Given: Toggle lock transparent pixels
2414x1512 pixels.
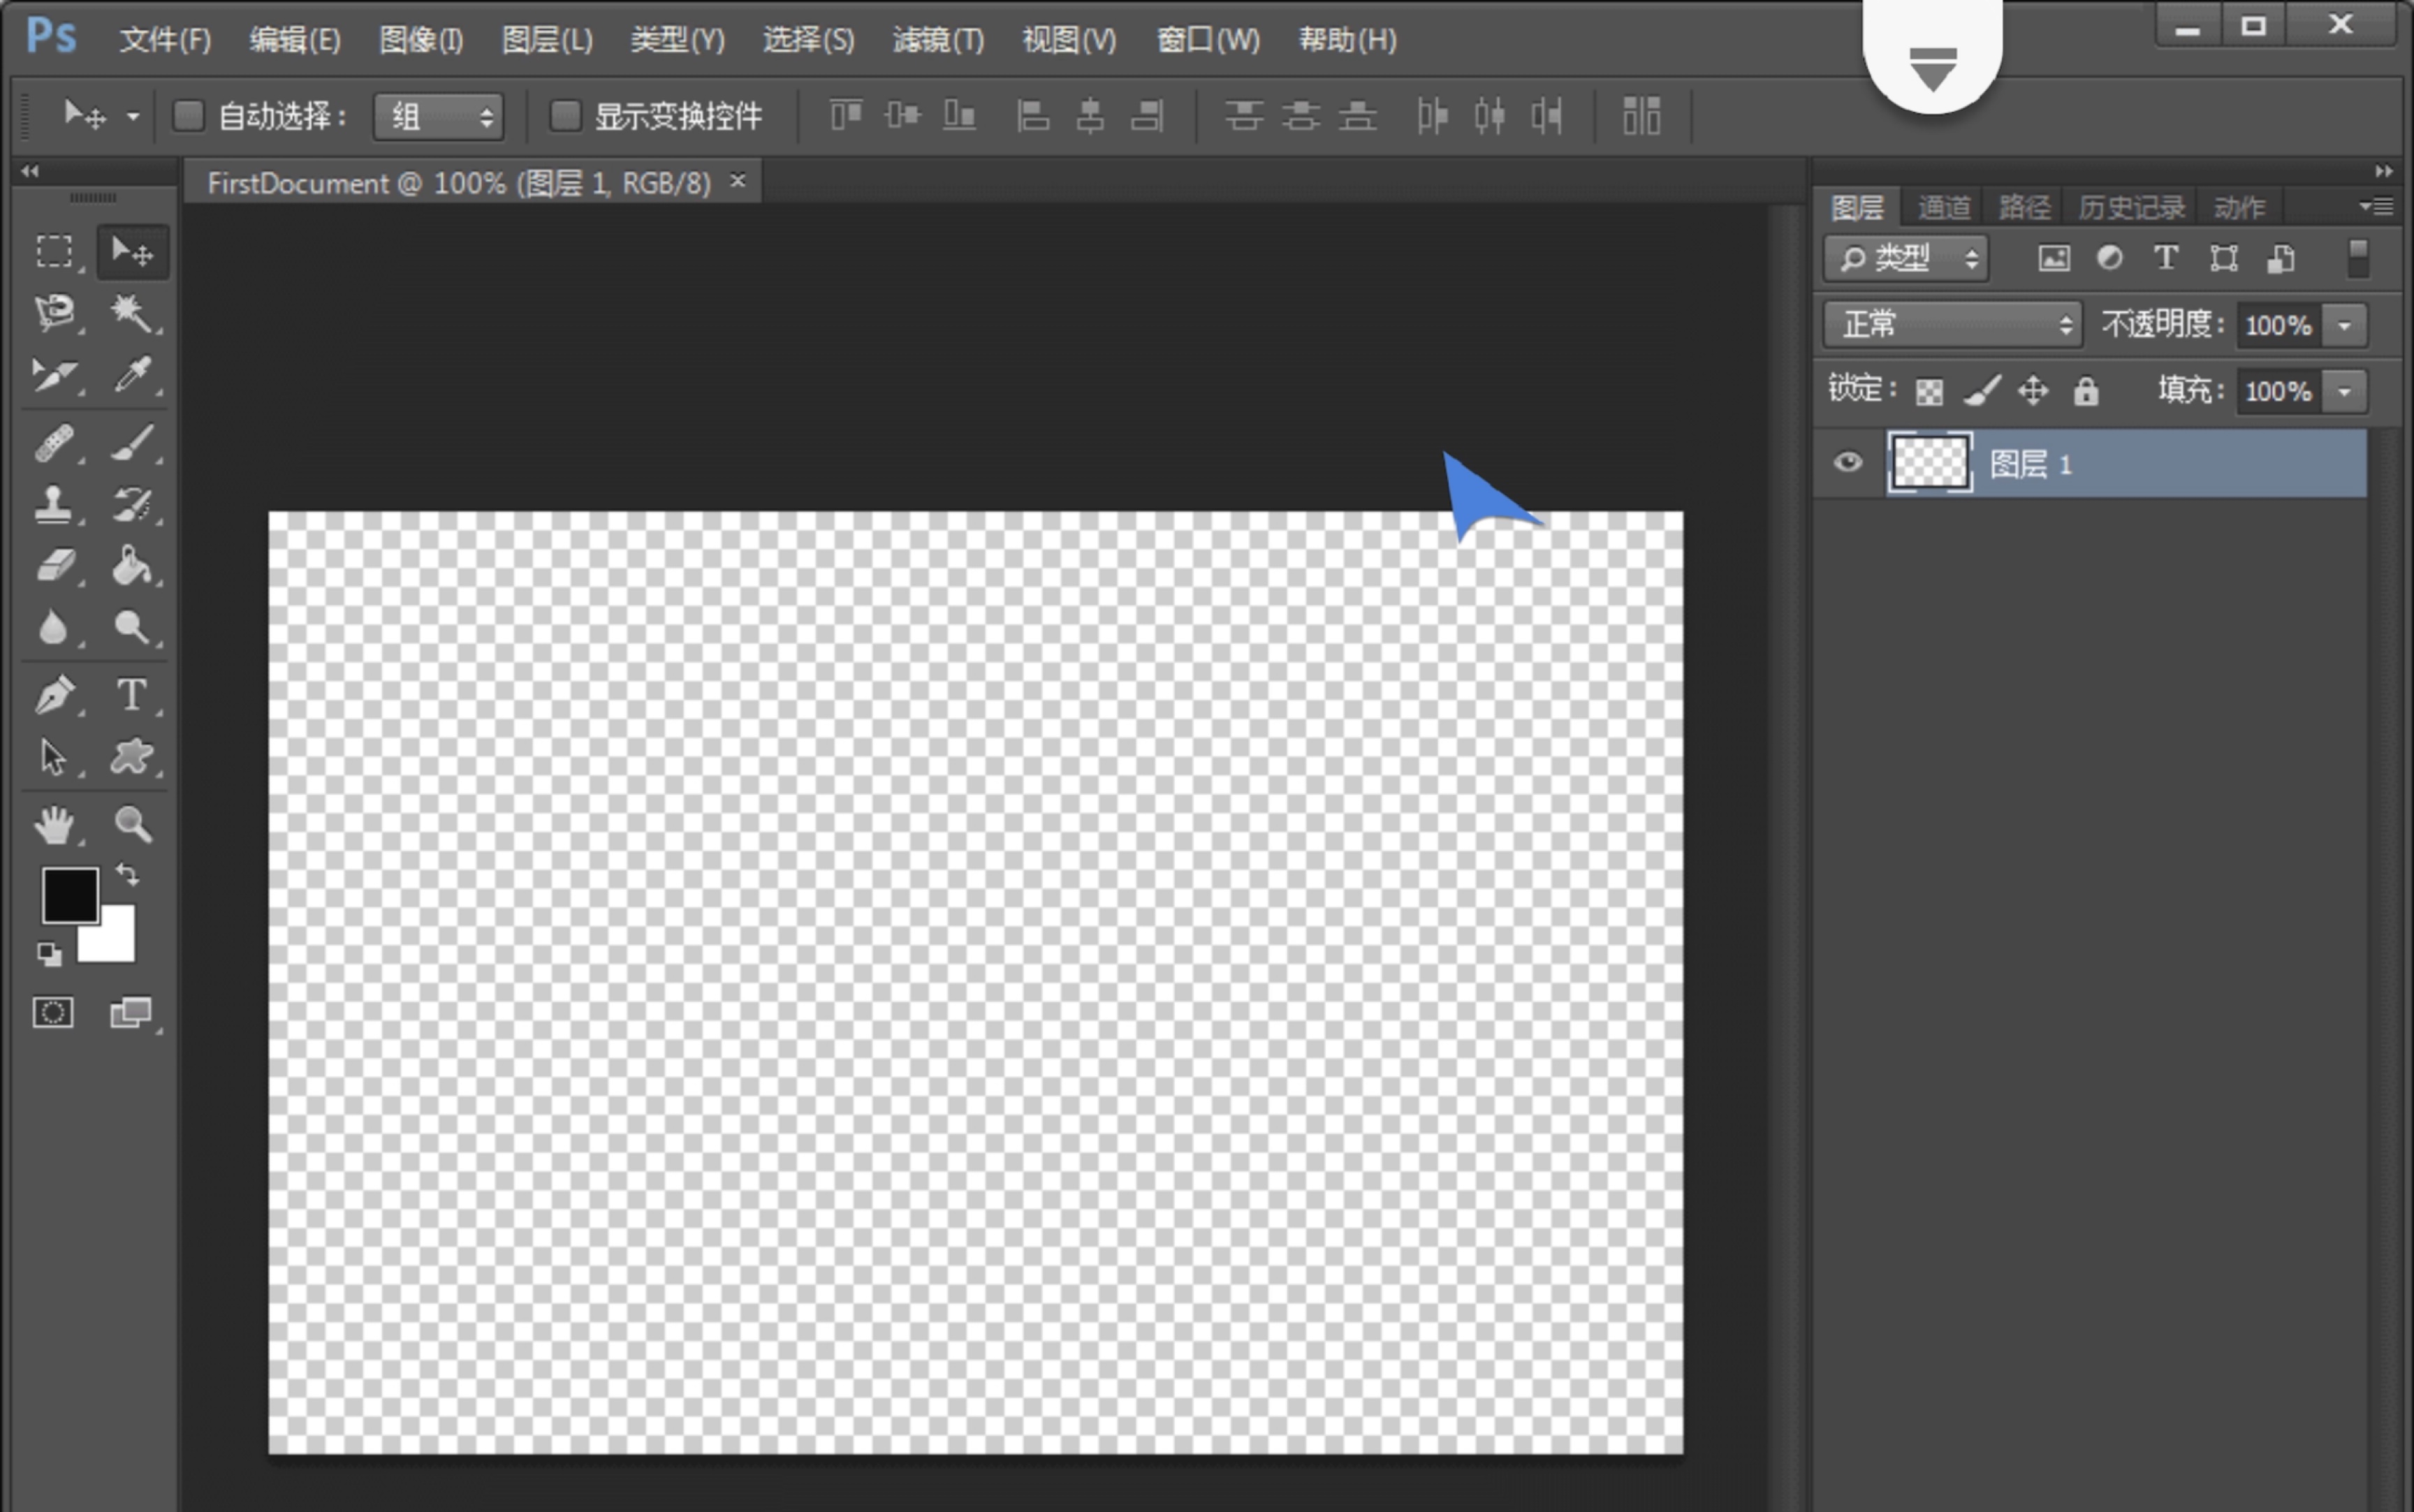Looking at the screenshot, I should pyautogui.click(x=1929, y=391).
